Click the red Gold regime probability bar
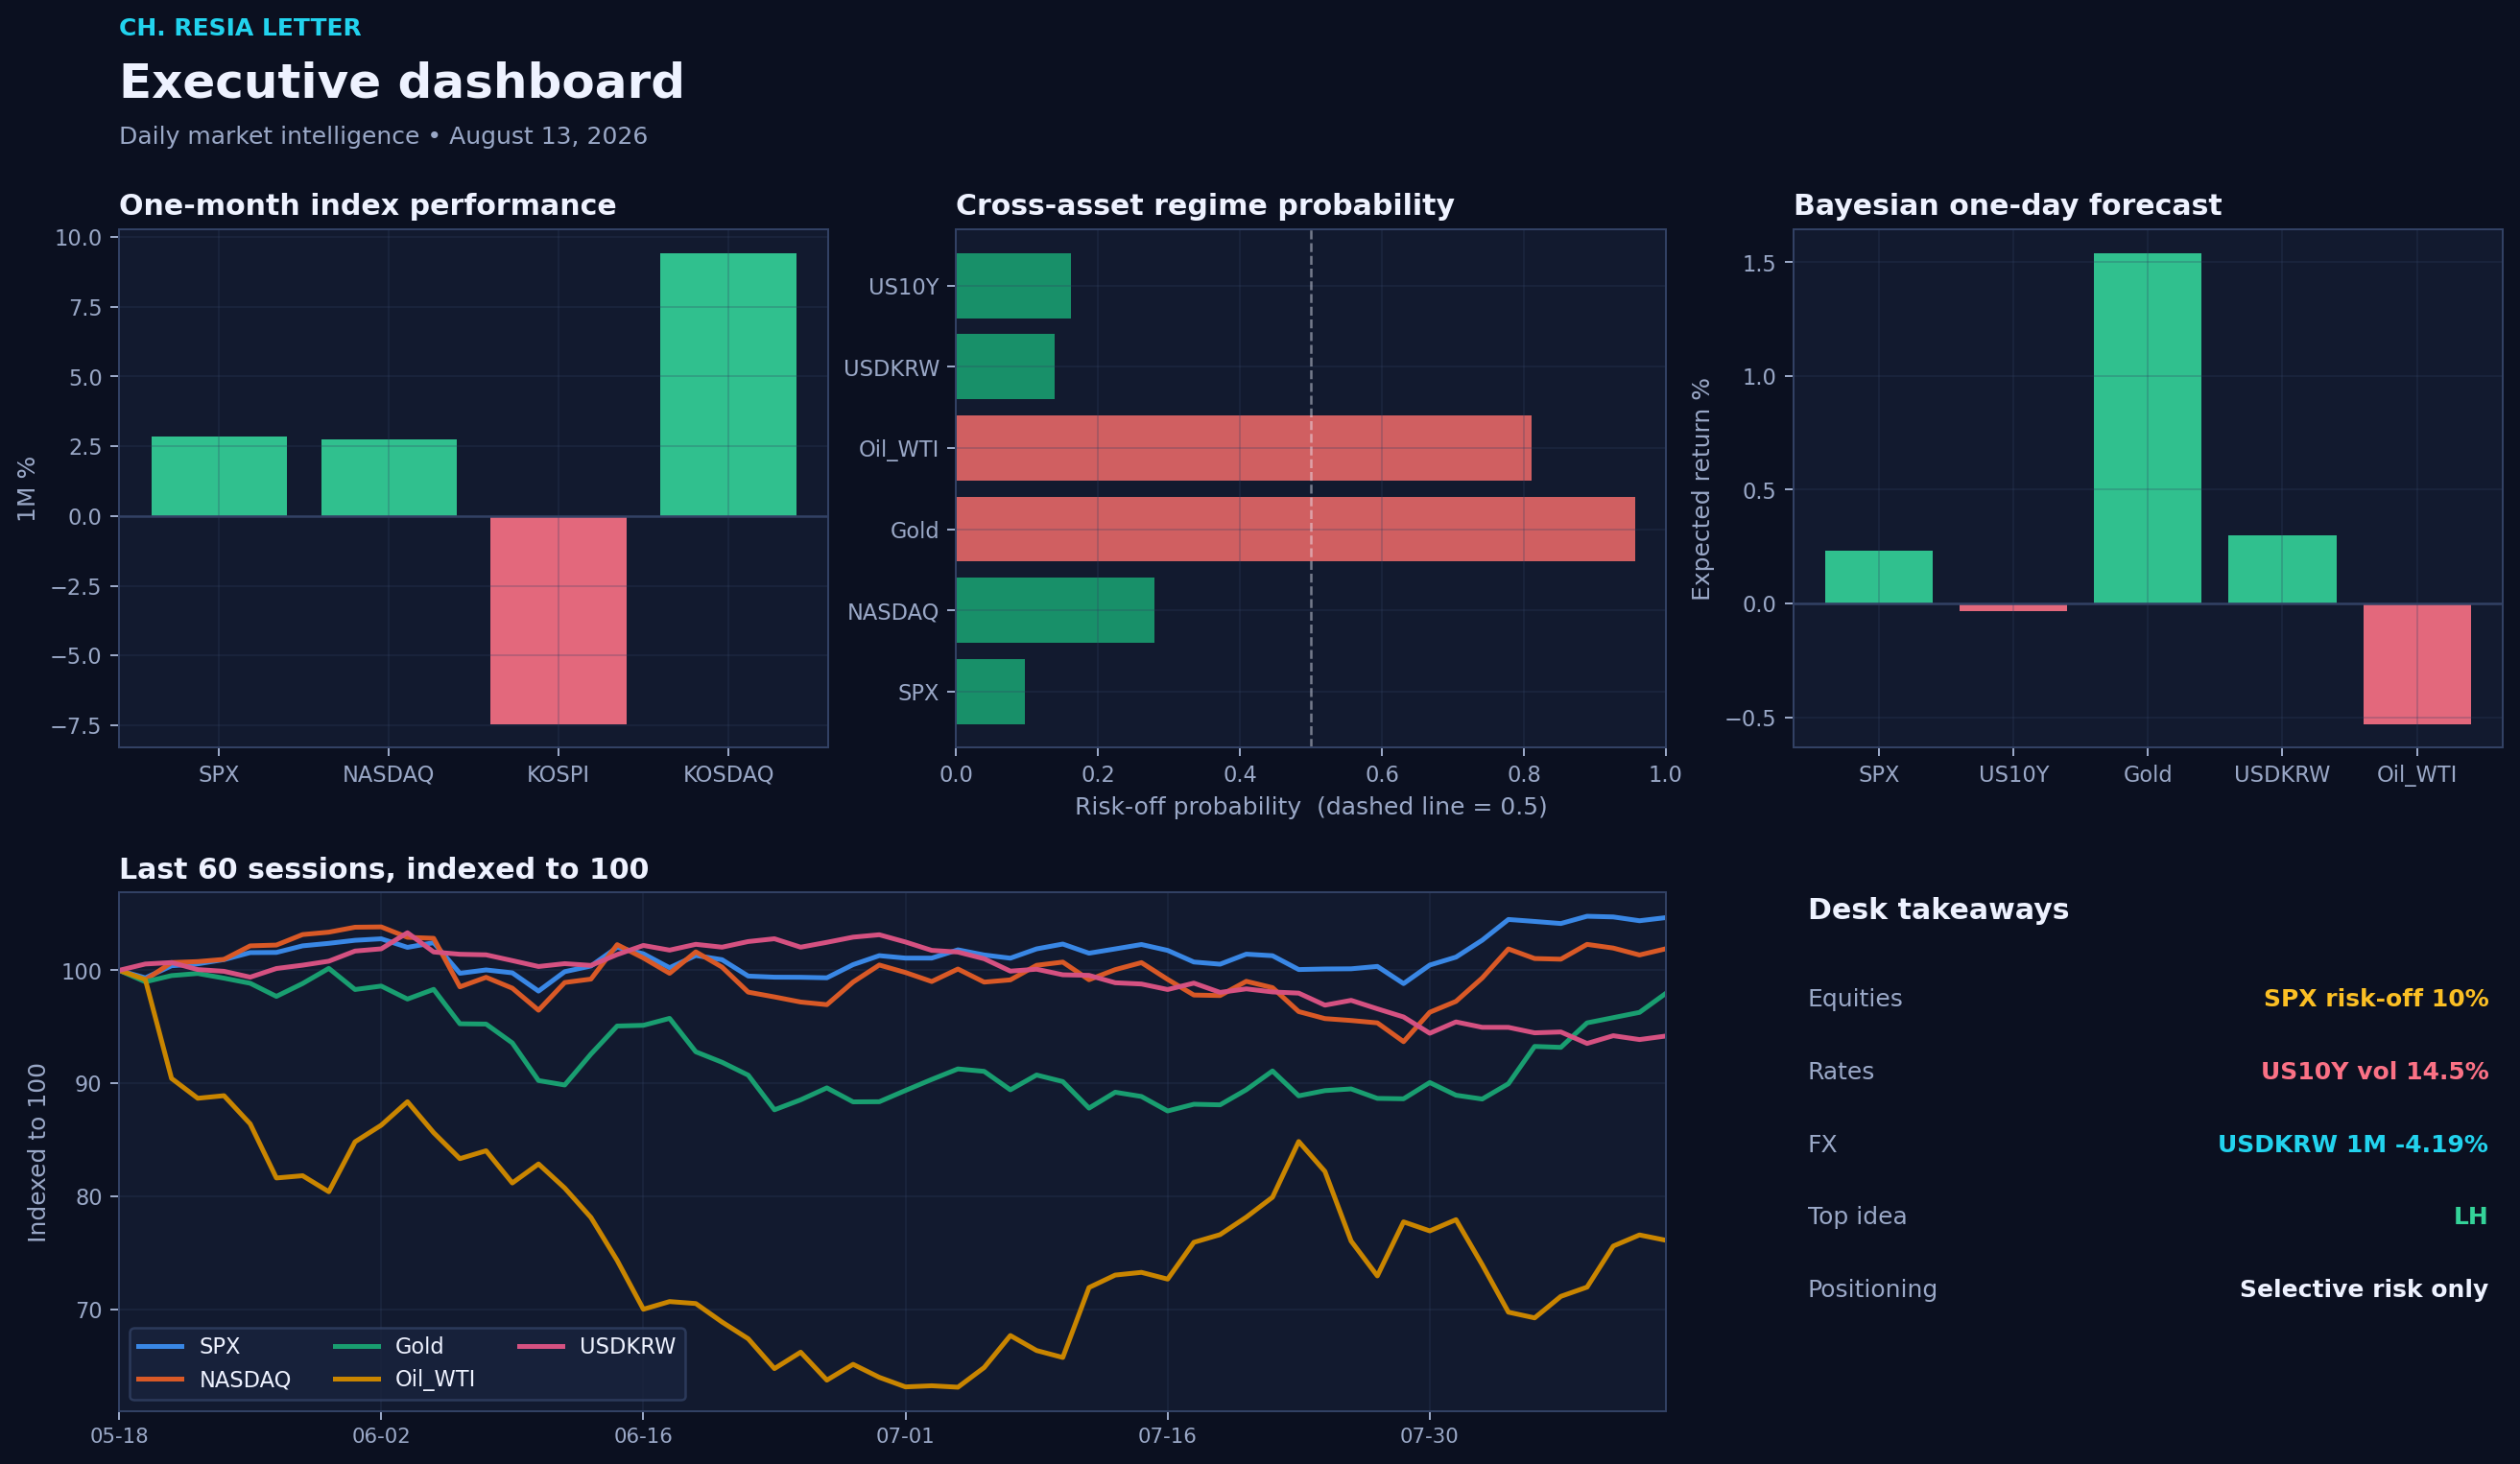 pos(1296,529)
